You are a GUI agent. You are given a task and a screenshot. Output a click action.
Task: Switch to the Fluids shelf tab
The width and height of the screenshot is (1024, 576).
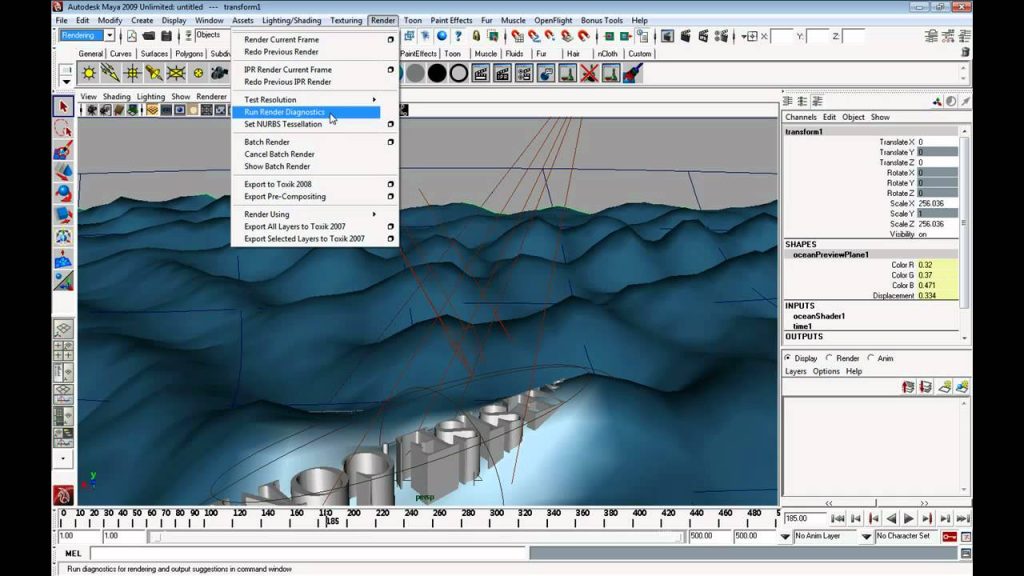(x=514, y=54)
